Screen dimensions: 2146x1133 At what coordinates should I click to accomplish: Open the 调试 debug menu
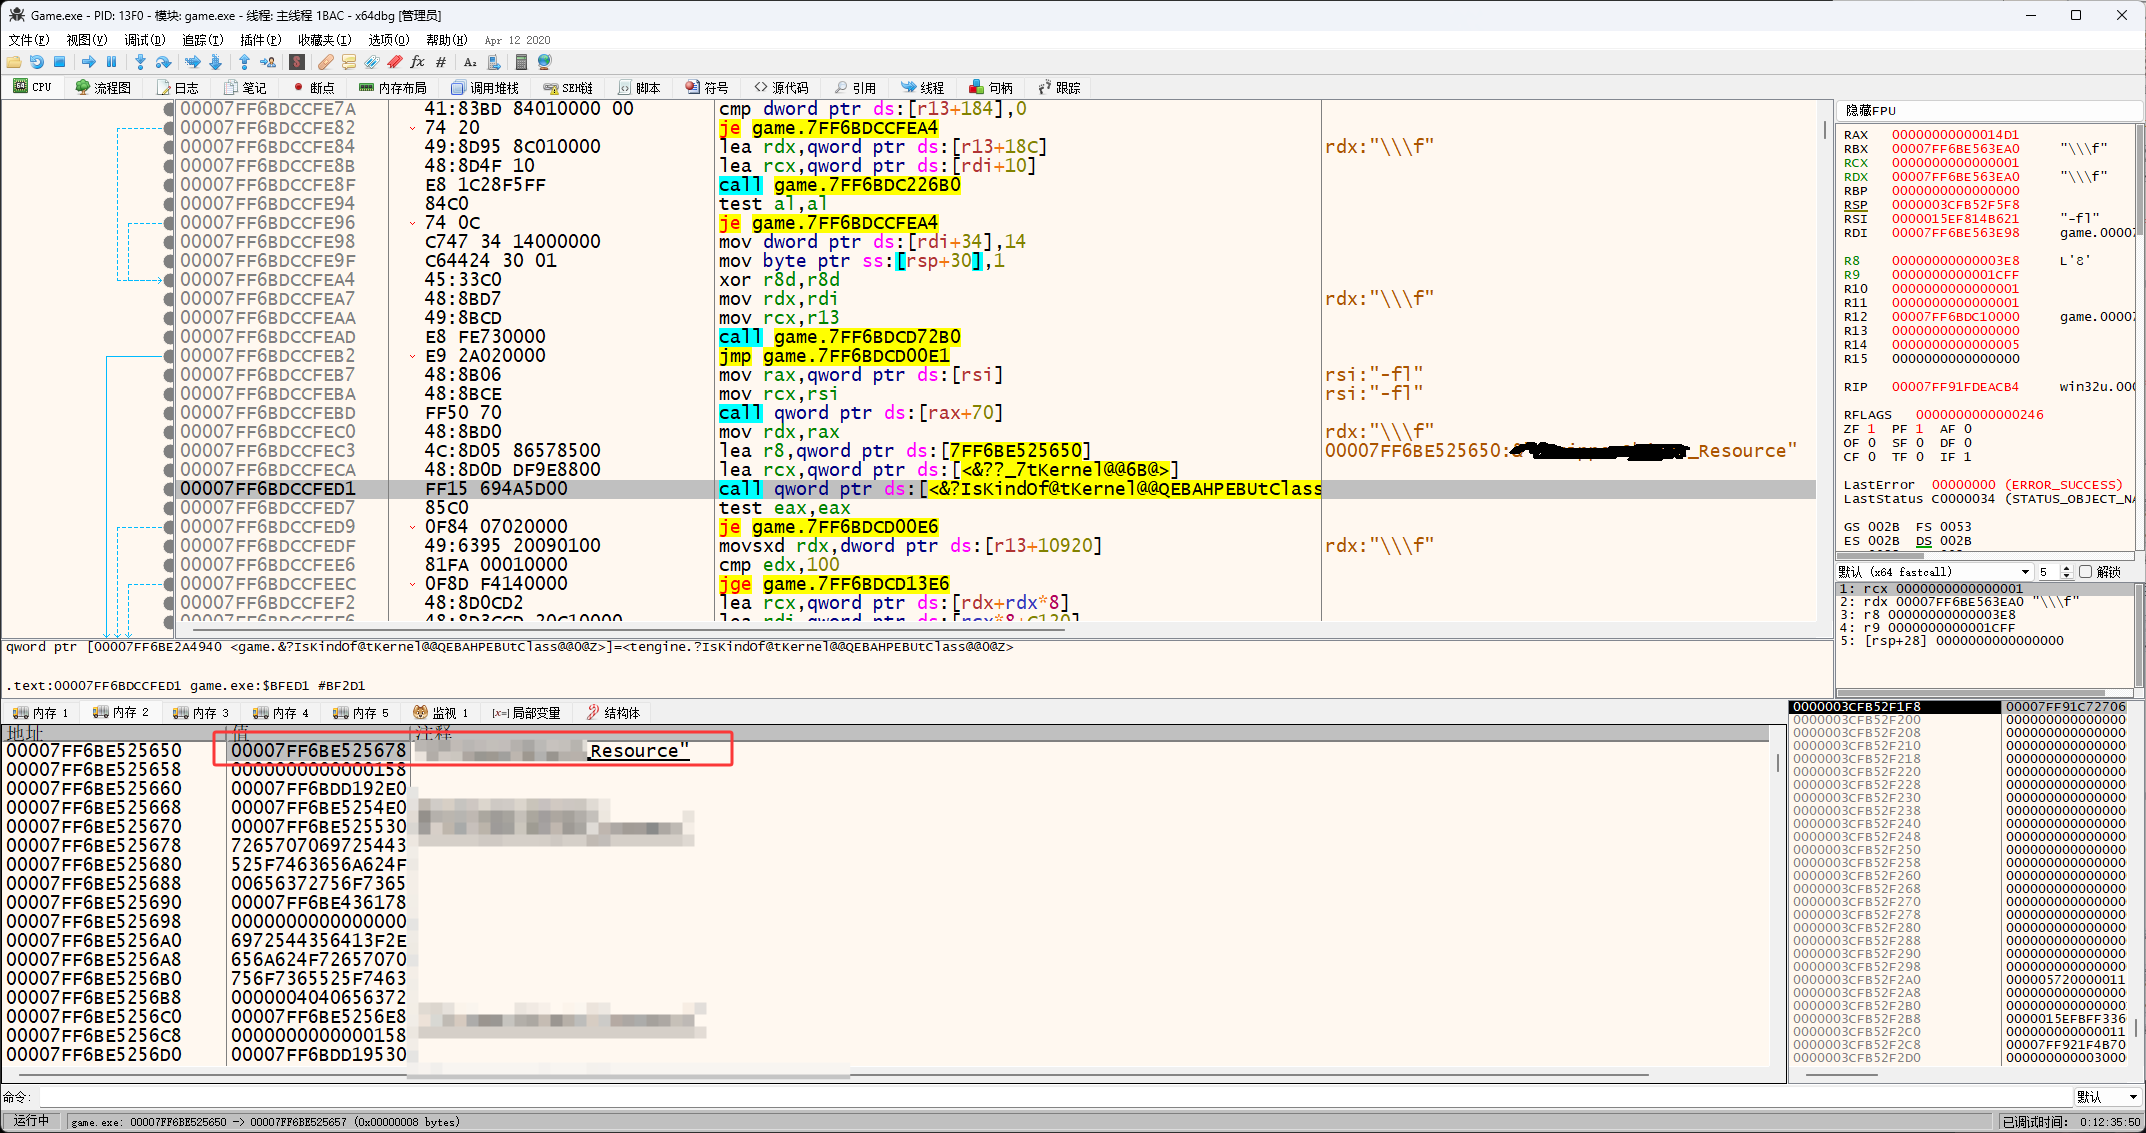(x=144, y=40)
